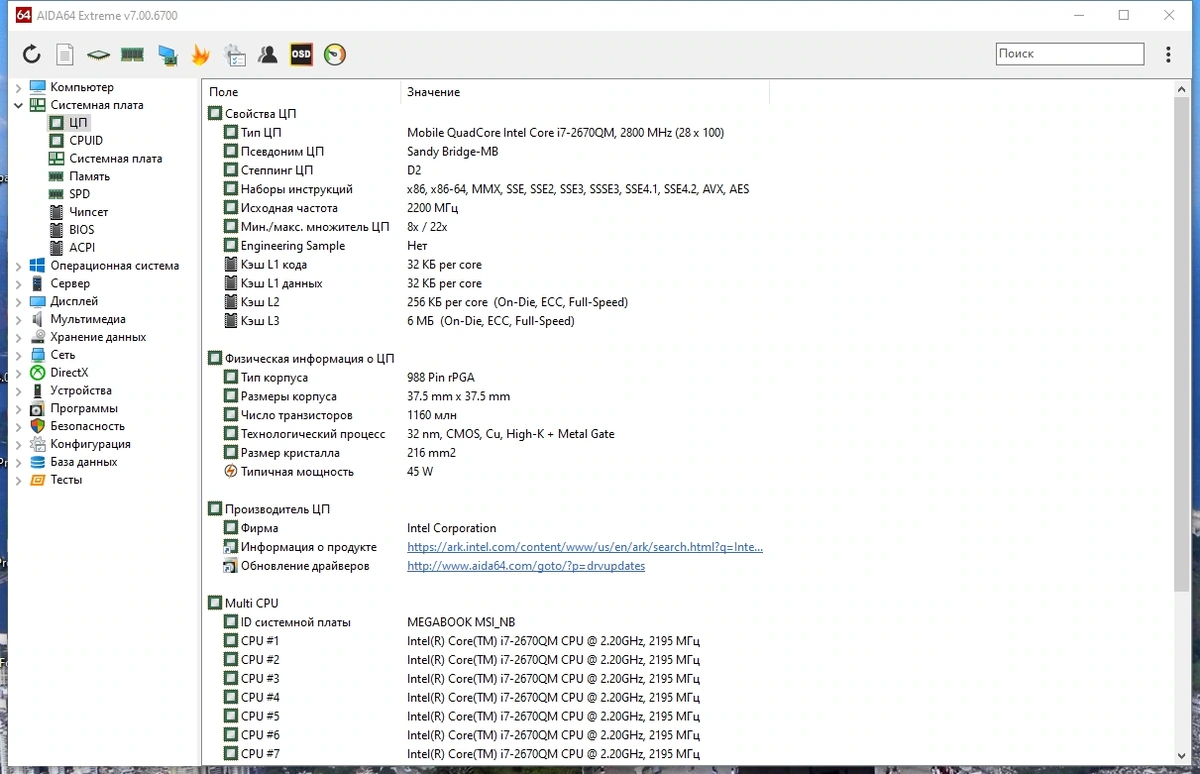The image size is (1200, 774).
Task: Select SPD in the tree
Action: 79,194
